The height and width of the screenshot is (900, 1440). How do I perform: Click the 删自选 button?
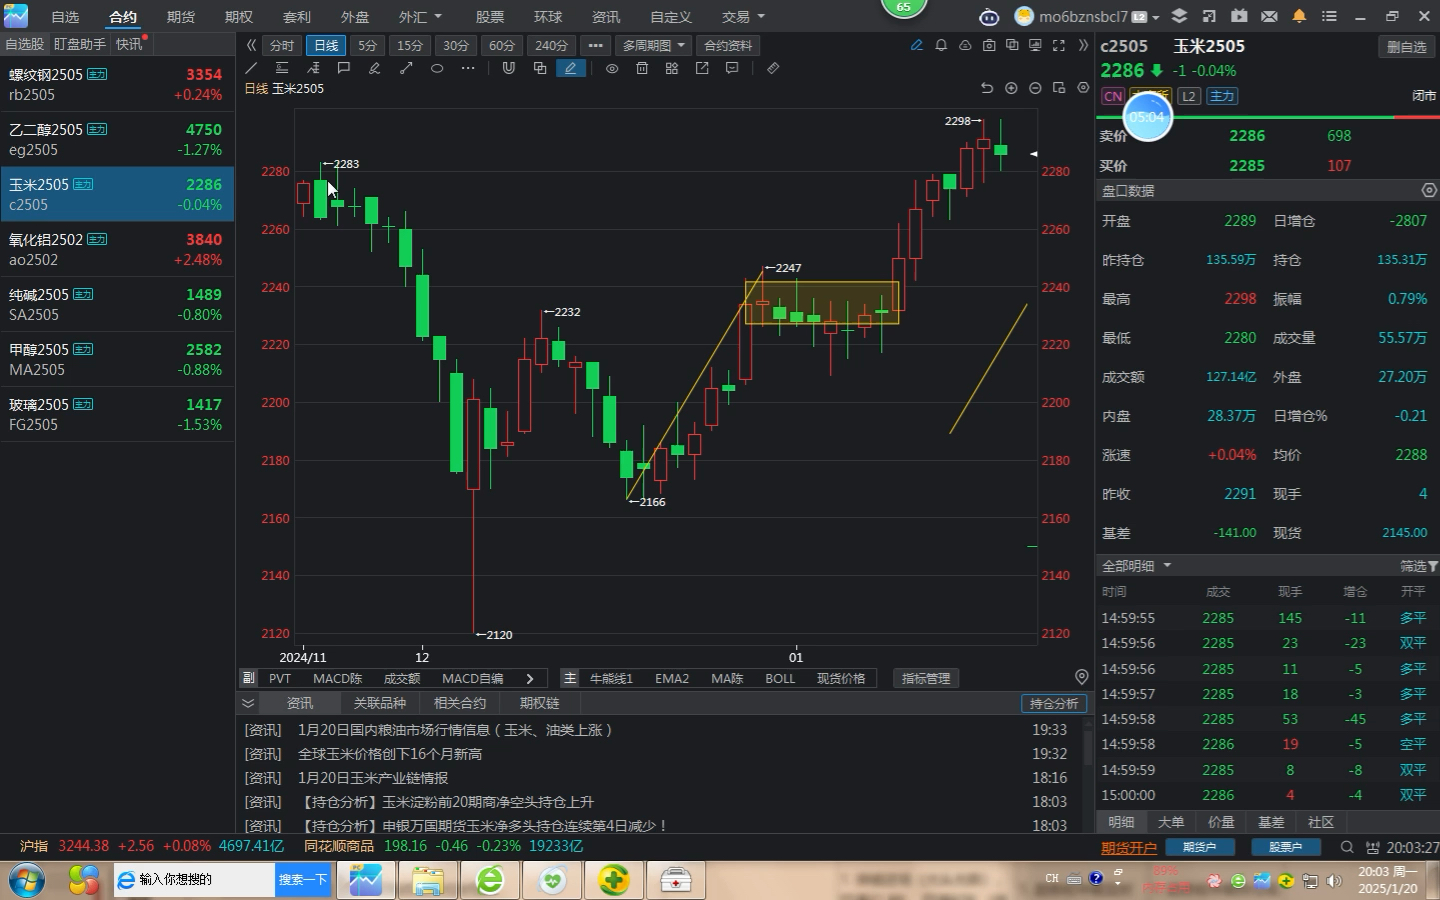(x=1406, y=47)
